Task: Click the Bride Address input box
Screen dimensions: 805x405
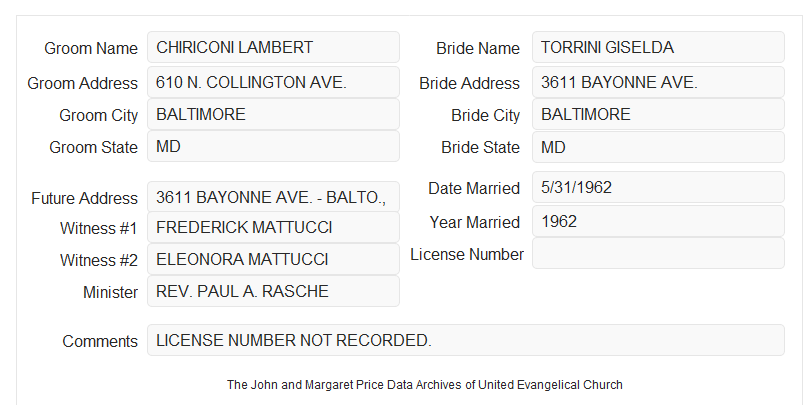Action: coord(658,82)
